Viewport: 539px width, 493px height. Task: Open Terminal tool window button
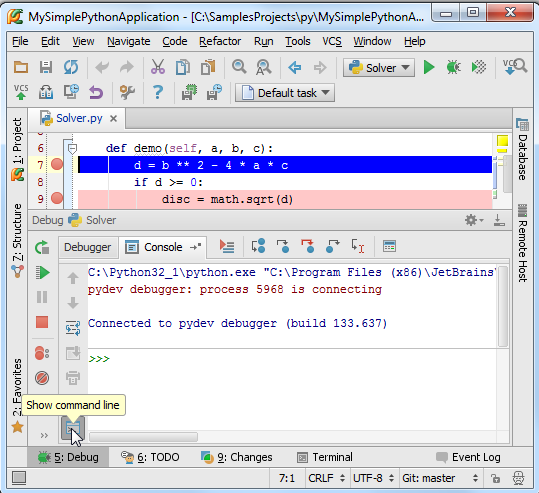[324, 457]
